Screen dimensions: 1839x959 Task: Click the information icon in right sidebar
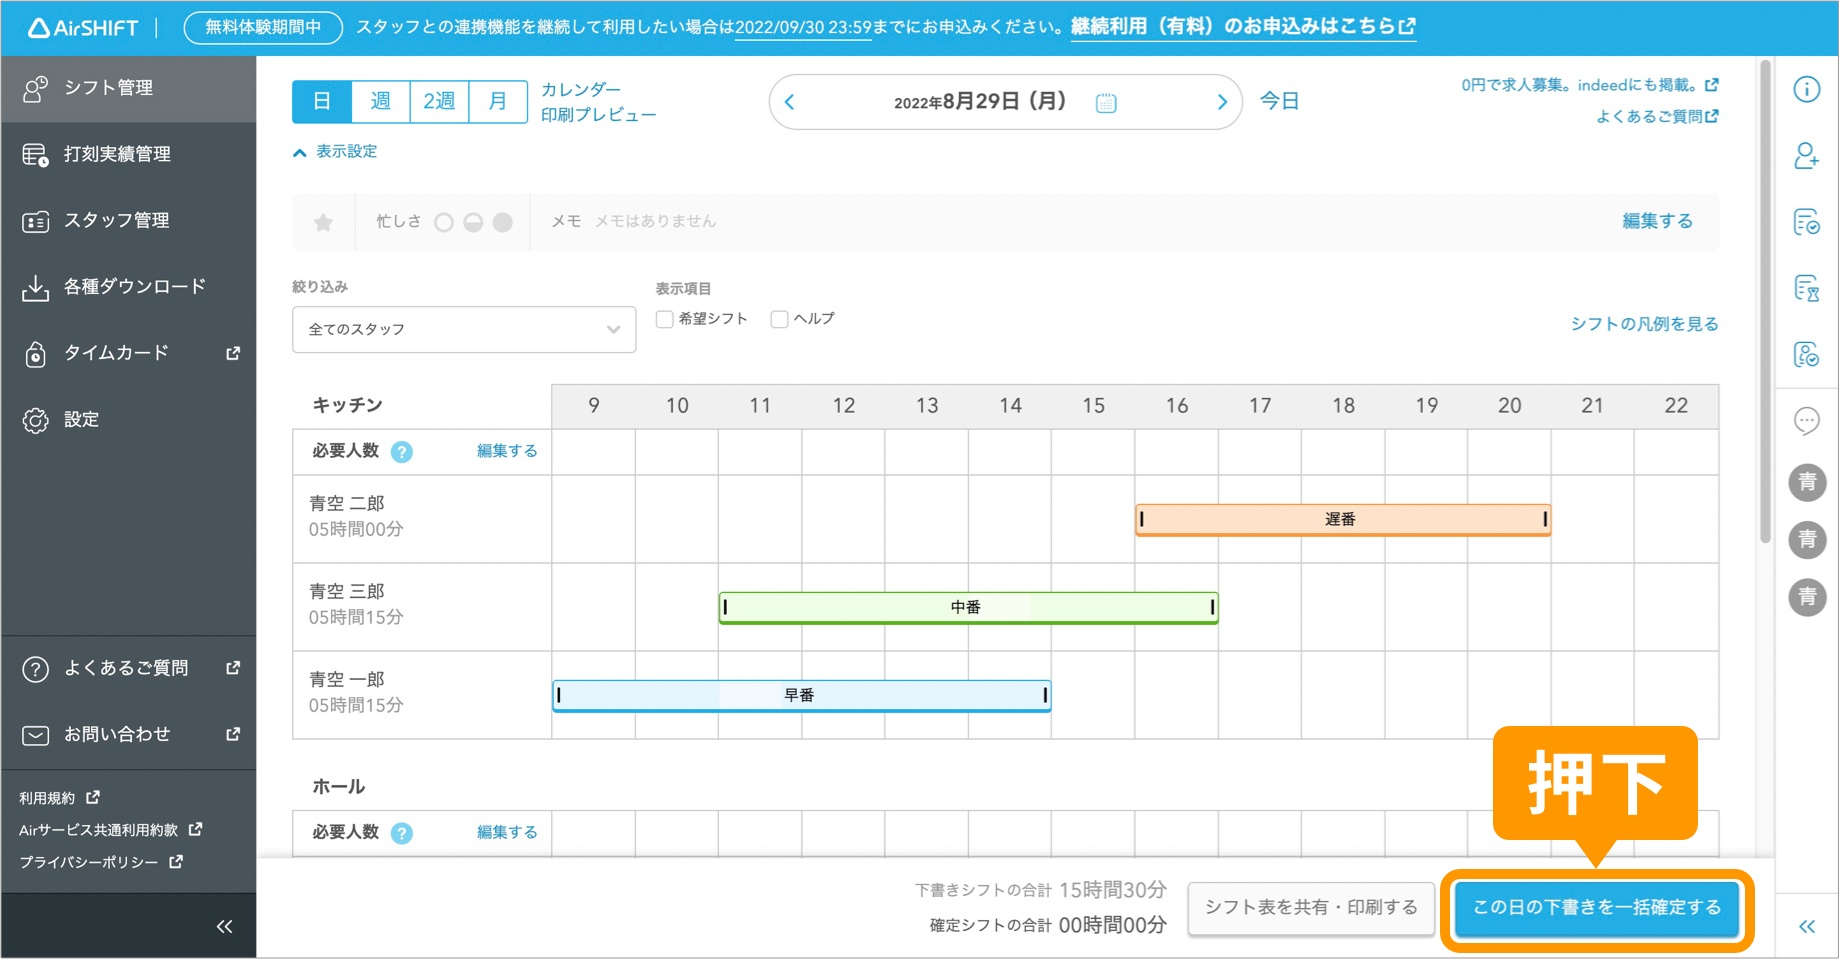pyautogui.click(x=1806, y=90)
